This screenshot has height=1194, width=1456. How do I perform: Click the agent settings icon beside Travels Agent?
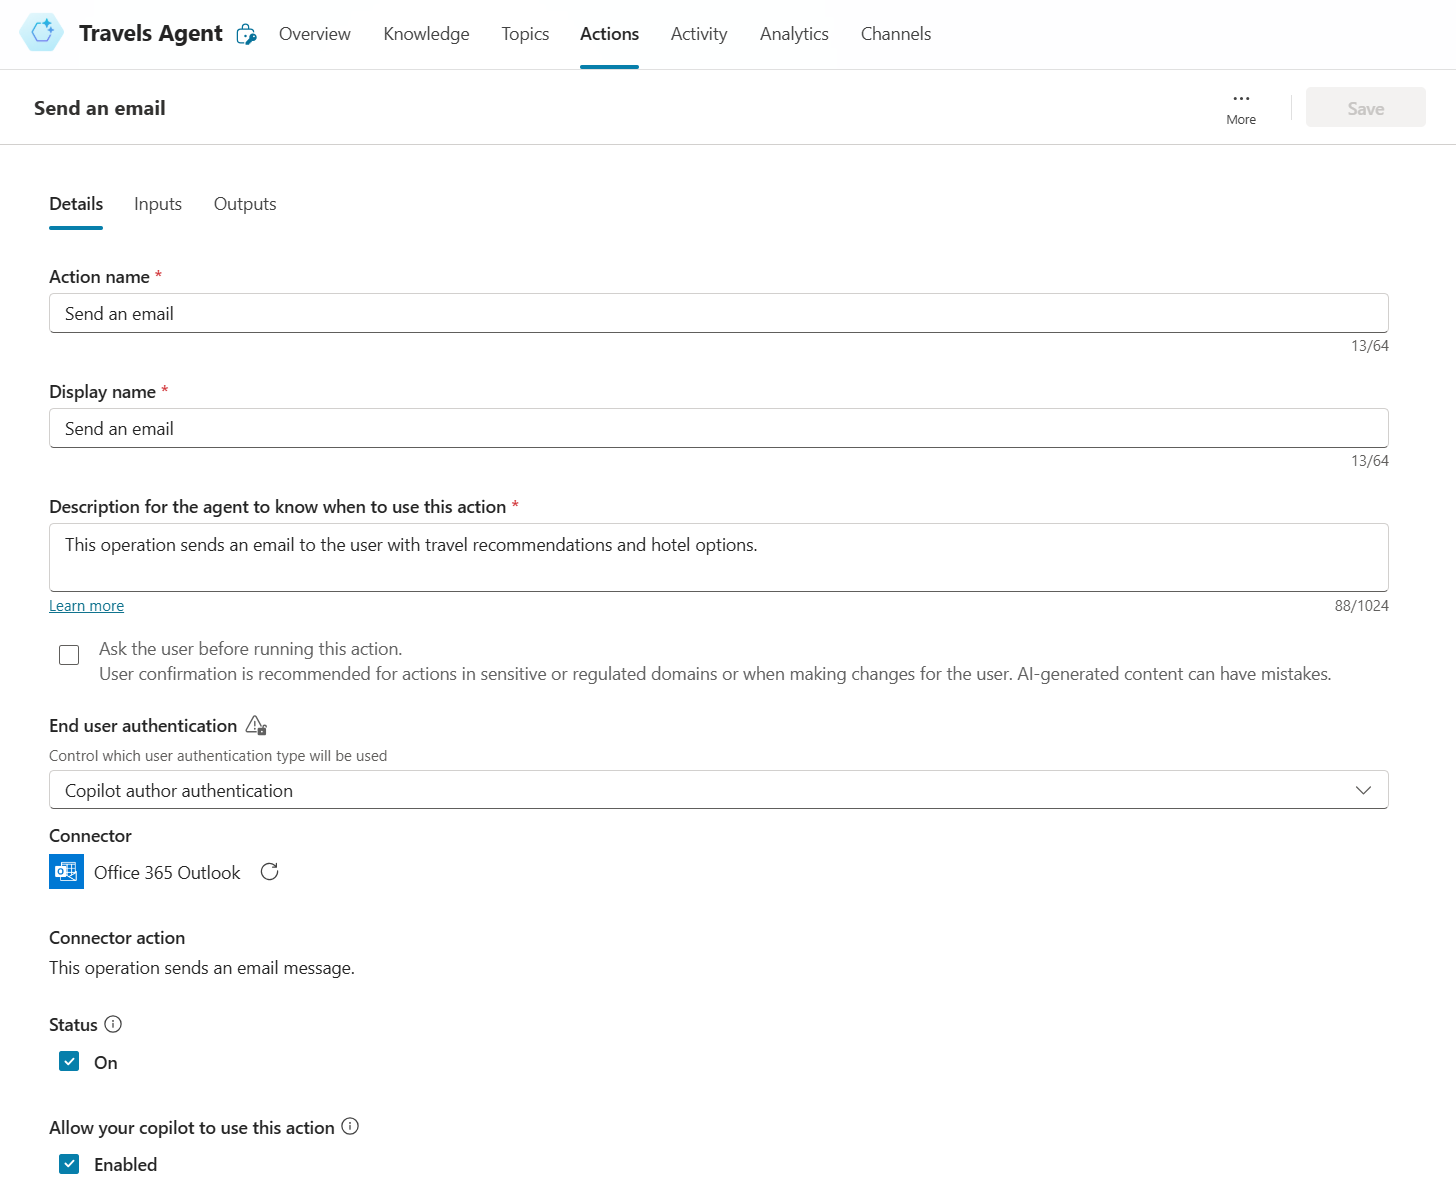[x=246, y=35]
